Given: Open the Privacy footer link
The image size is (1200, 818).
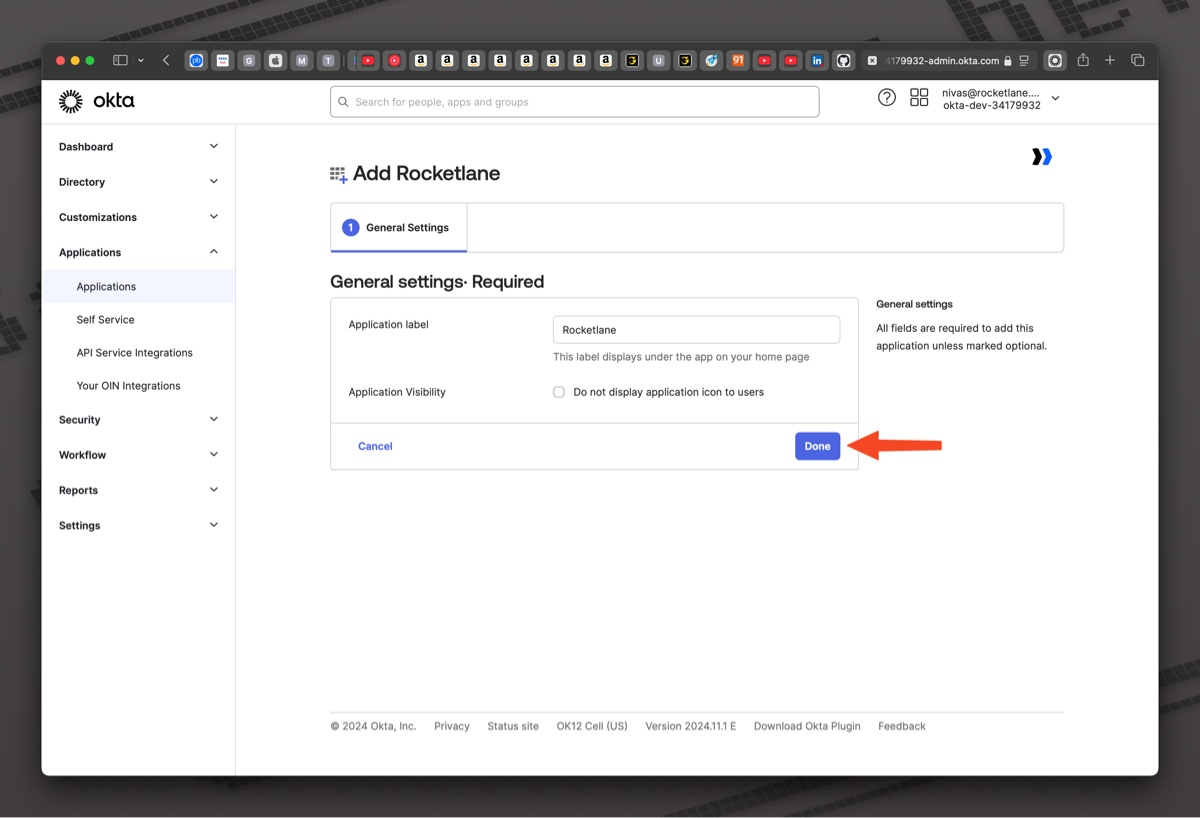Looking at the screenshot, I should pyautogui.click(x=452, y=726).
